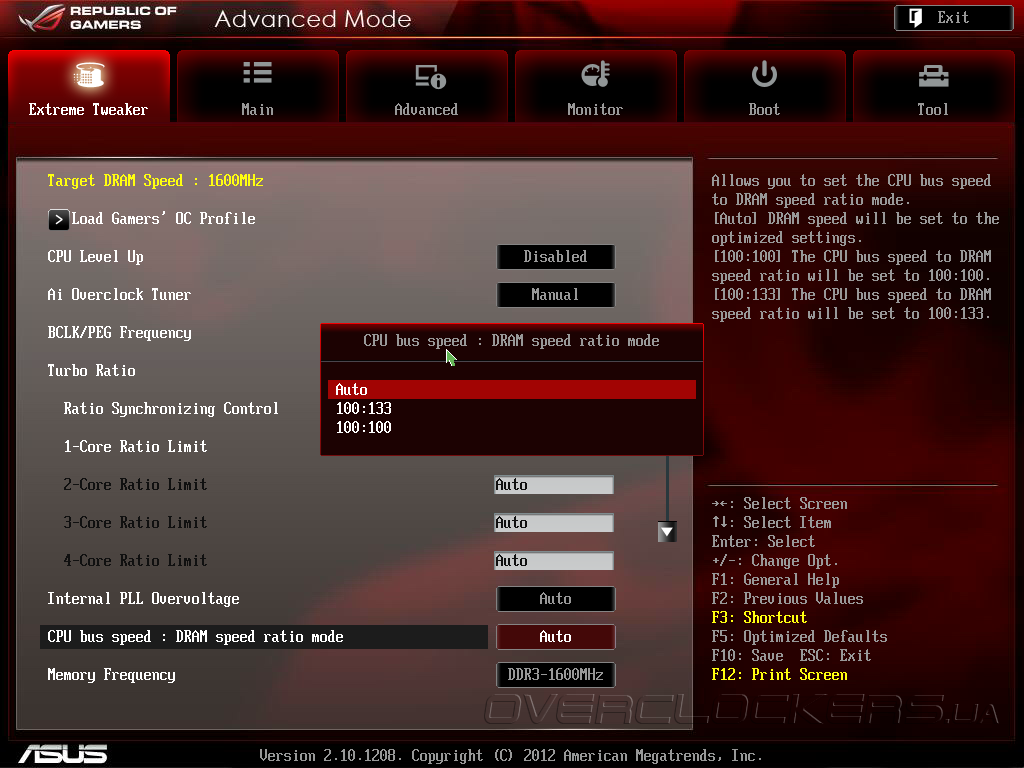1024x768 pixels.
Task: Select Ratio Synchronizing Control row
Action: pyautogui.click(x=171, y=409)
